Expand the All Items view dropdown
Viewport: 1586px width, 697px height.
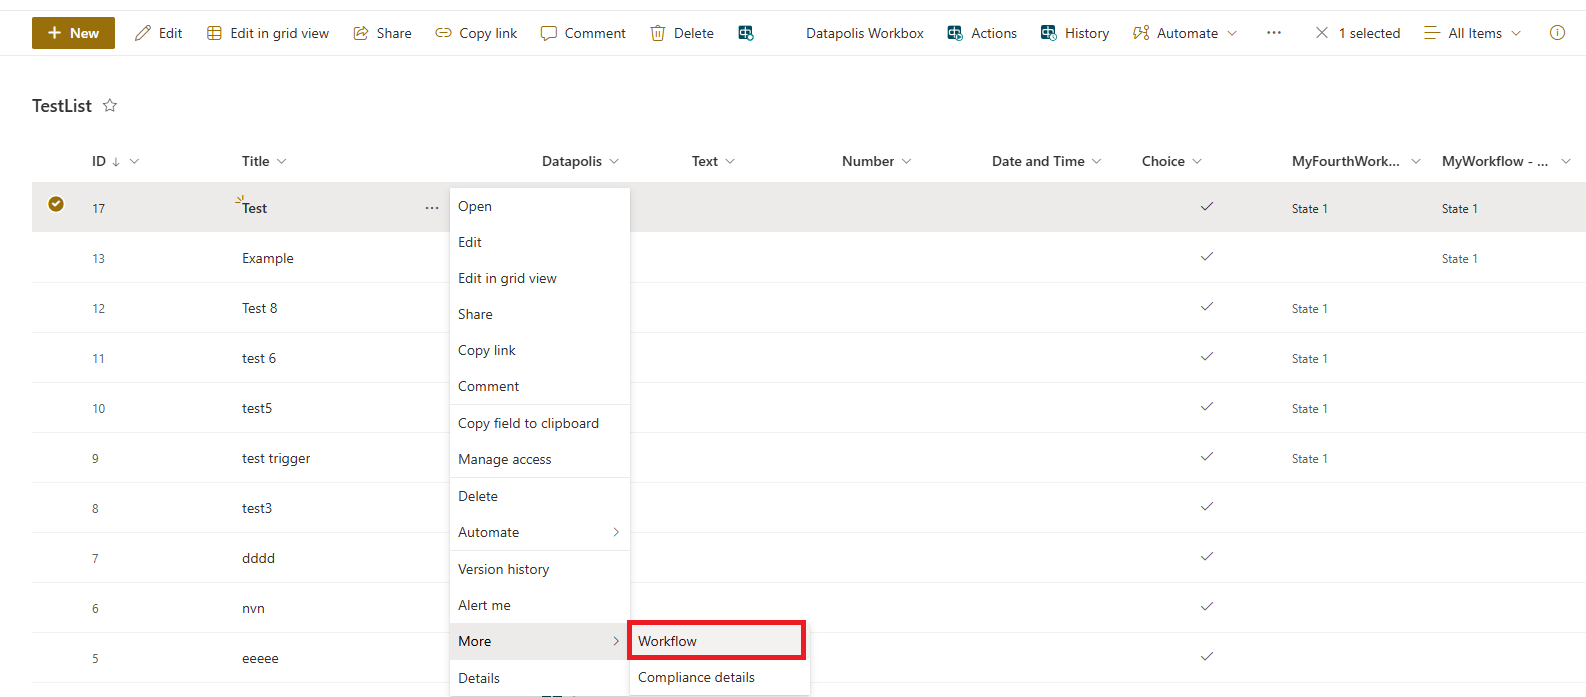[x=1473, y=33]
